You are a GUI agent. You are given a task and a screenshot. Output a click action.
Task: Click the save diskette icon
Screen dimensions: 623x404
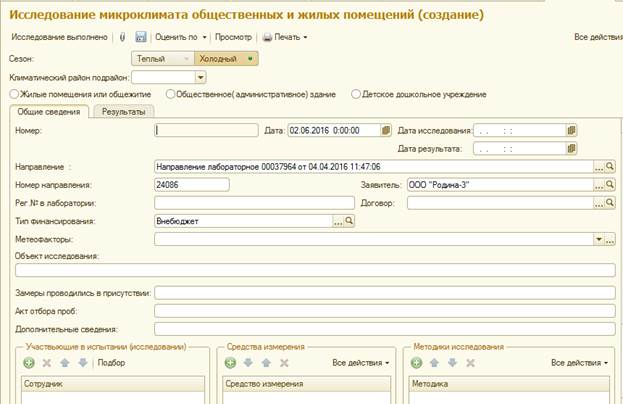tap(141, 37)
